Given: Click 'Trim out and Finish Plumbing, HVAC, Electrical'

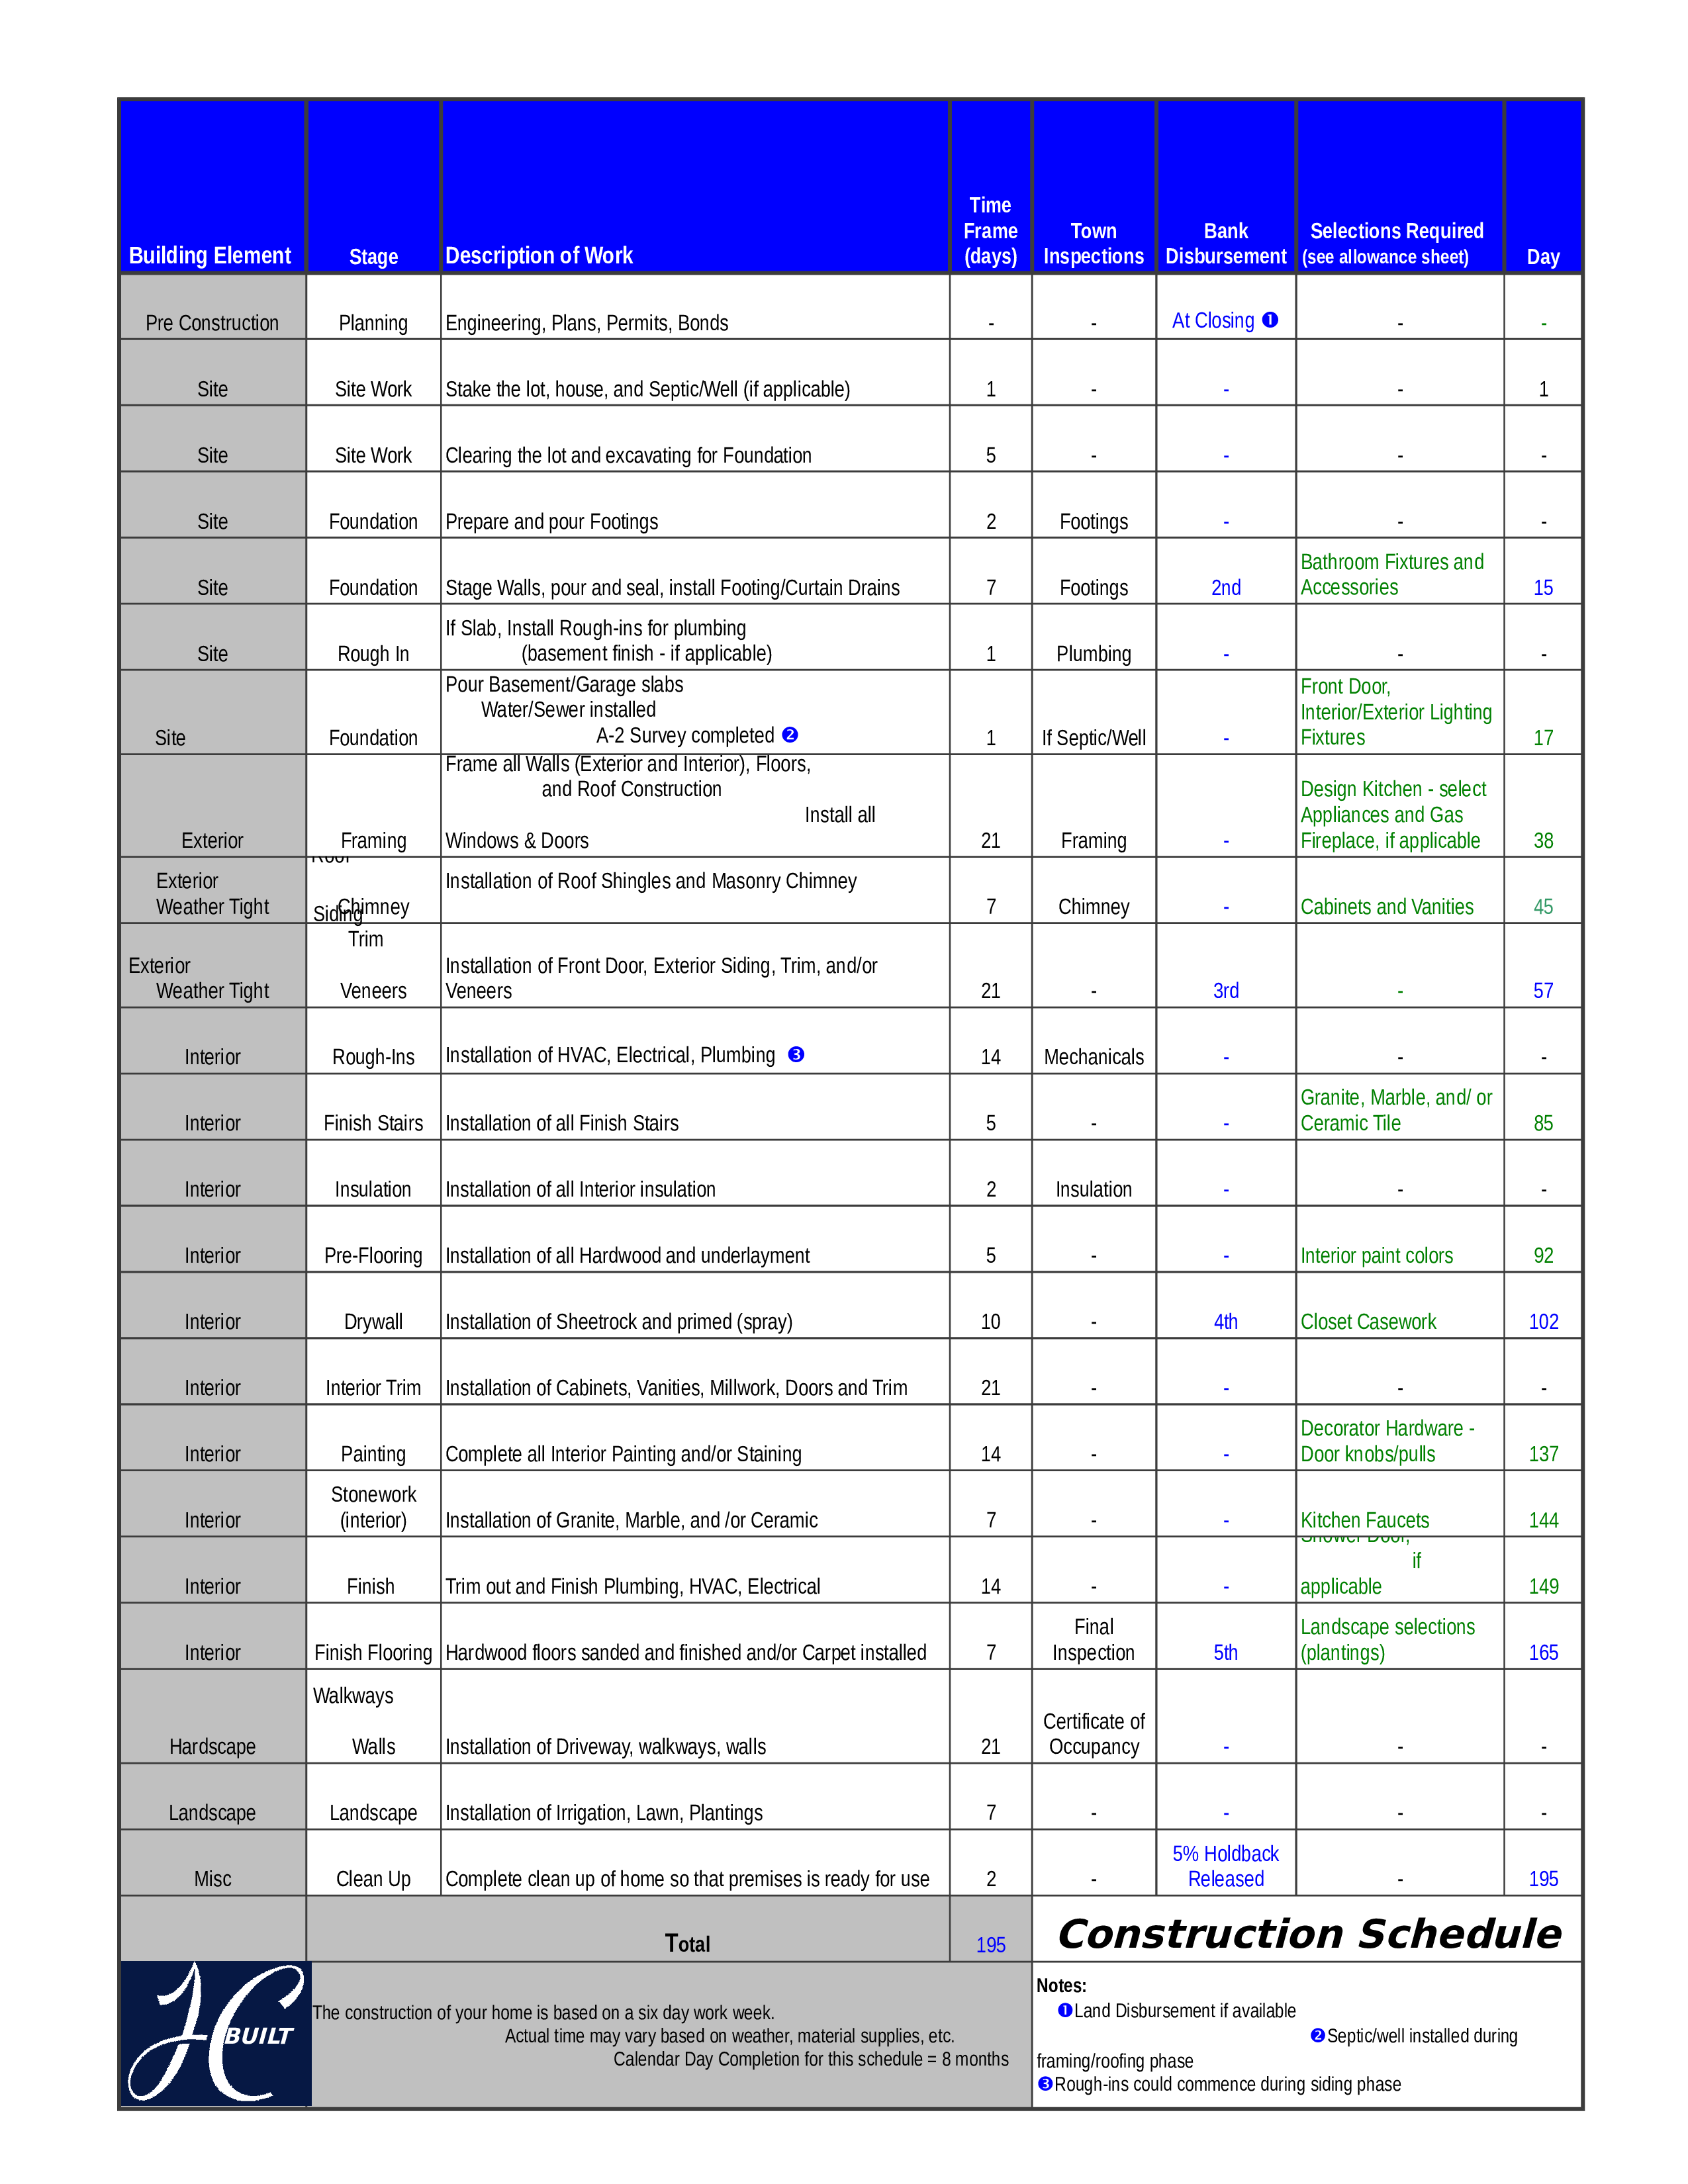Looking at the screenshot, I should pyautogui.click(x=632, y=1586).
